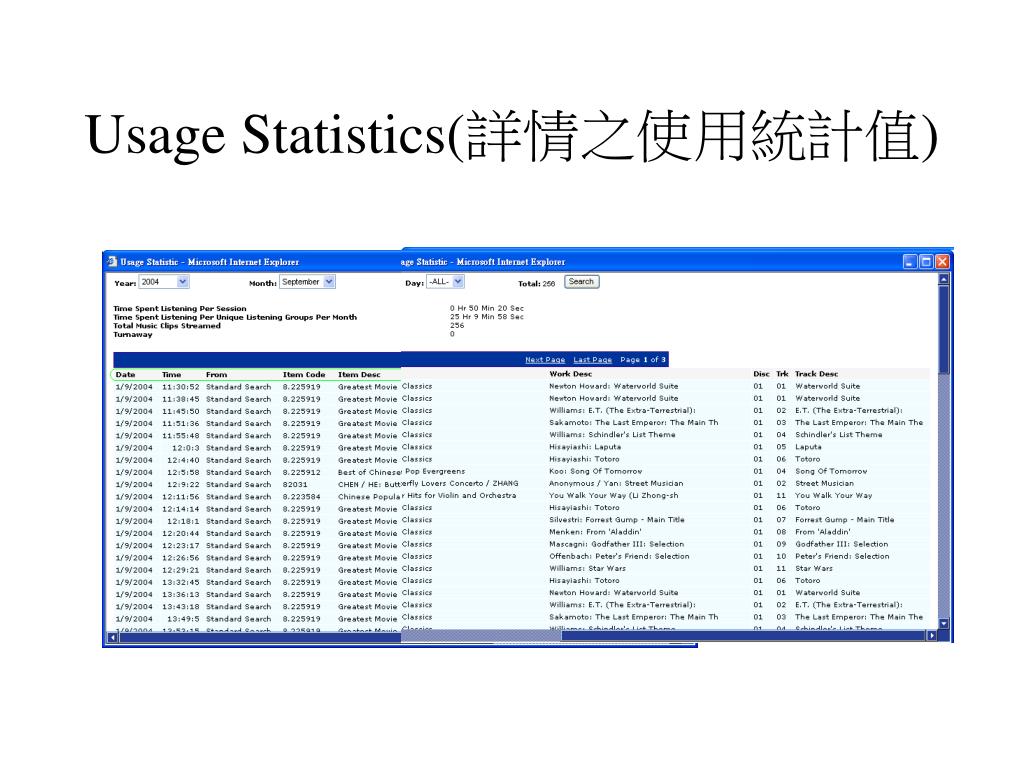Screen dimensions: 1024x768
Task: Go to Next Page link
Action: 545,360
